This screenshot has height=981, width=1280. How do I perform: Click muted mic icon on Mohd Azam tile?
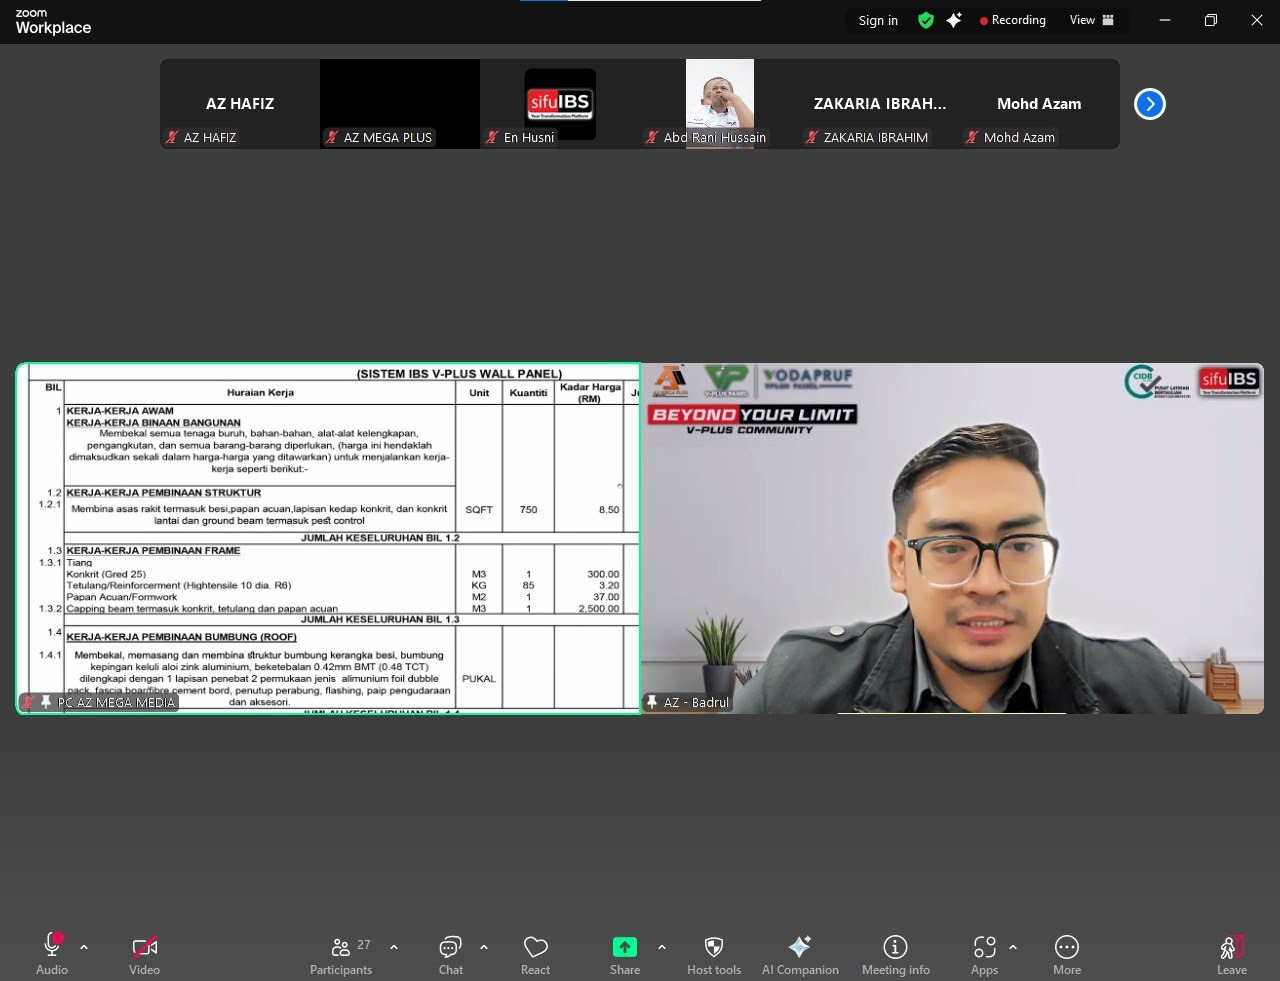[972, 138]
